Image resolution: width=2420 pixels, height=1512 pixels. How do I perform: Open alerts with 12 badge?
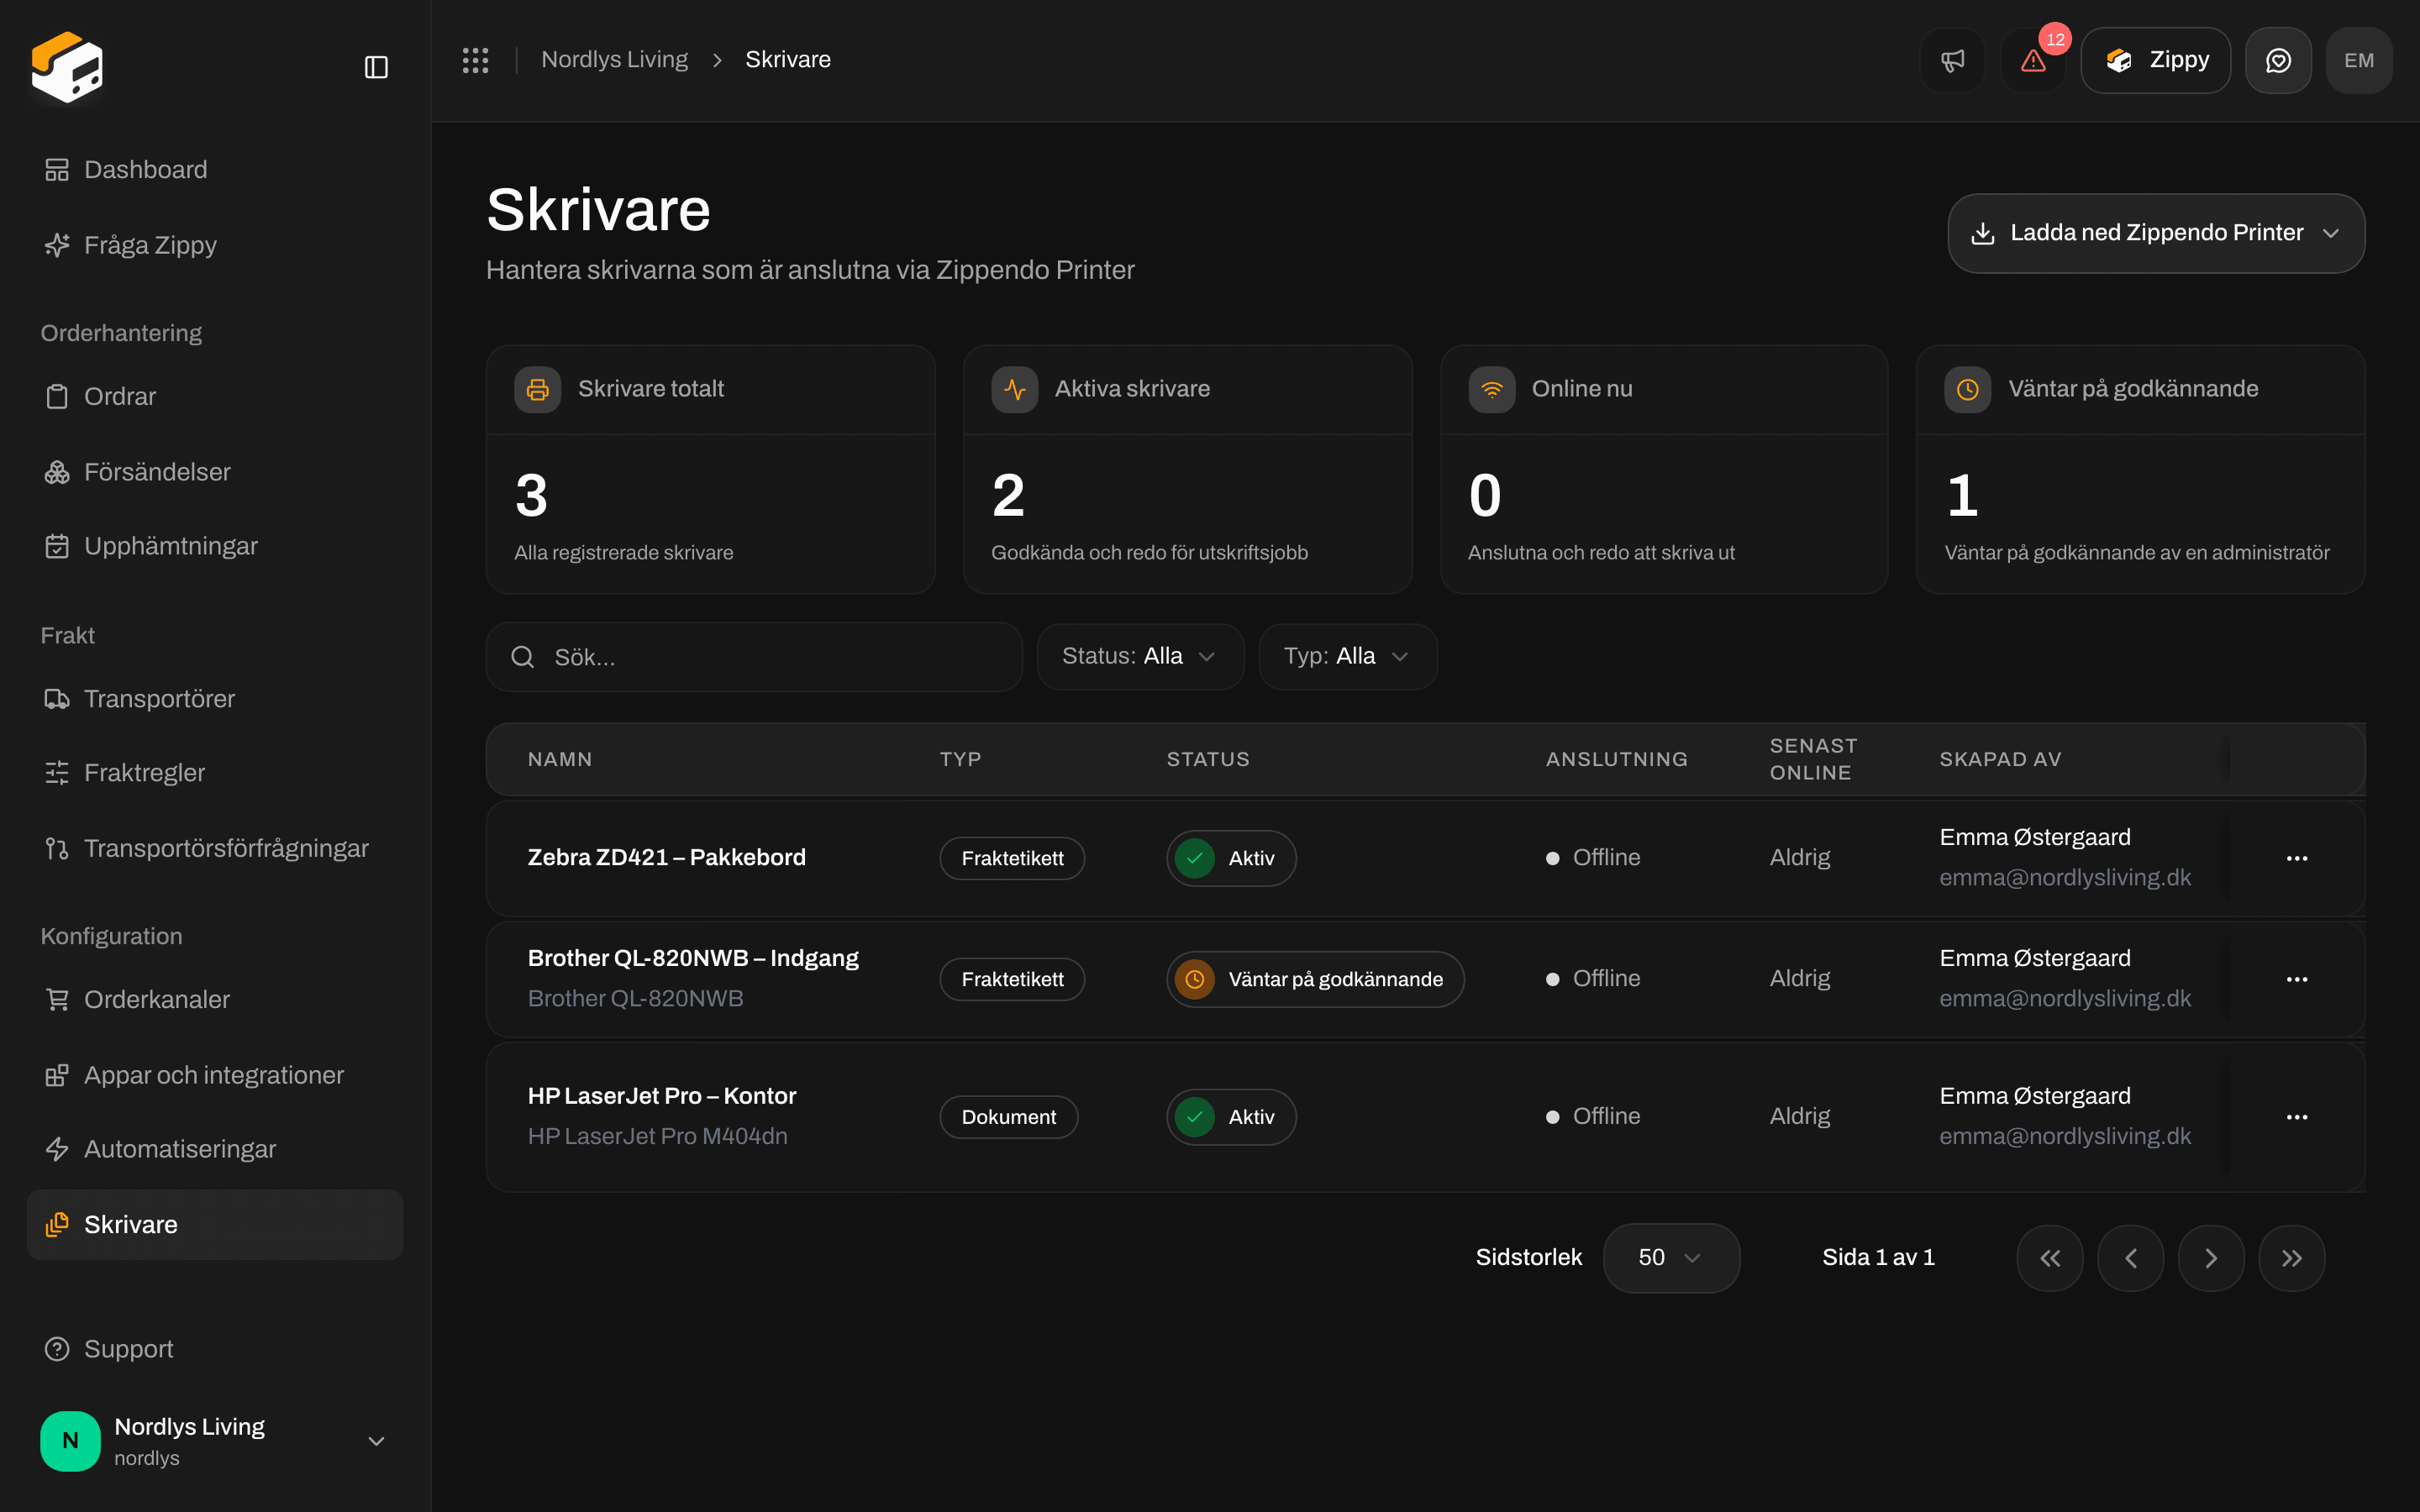point(2033,60)
